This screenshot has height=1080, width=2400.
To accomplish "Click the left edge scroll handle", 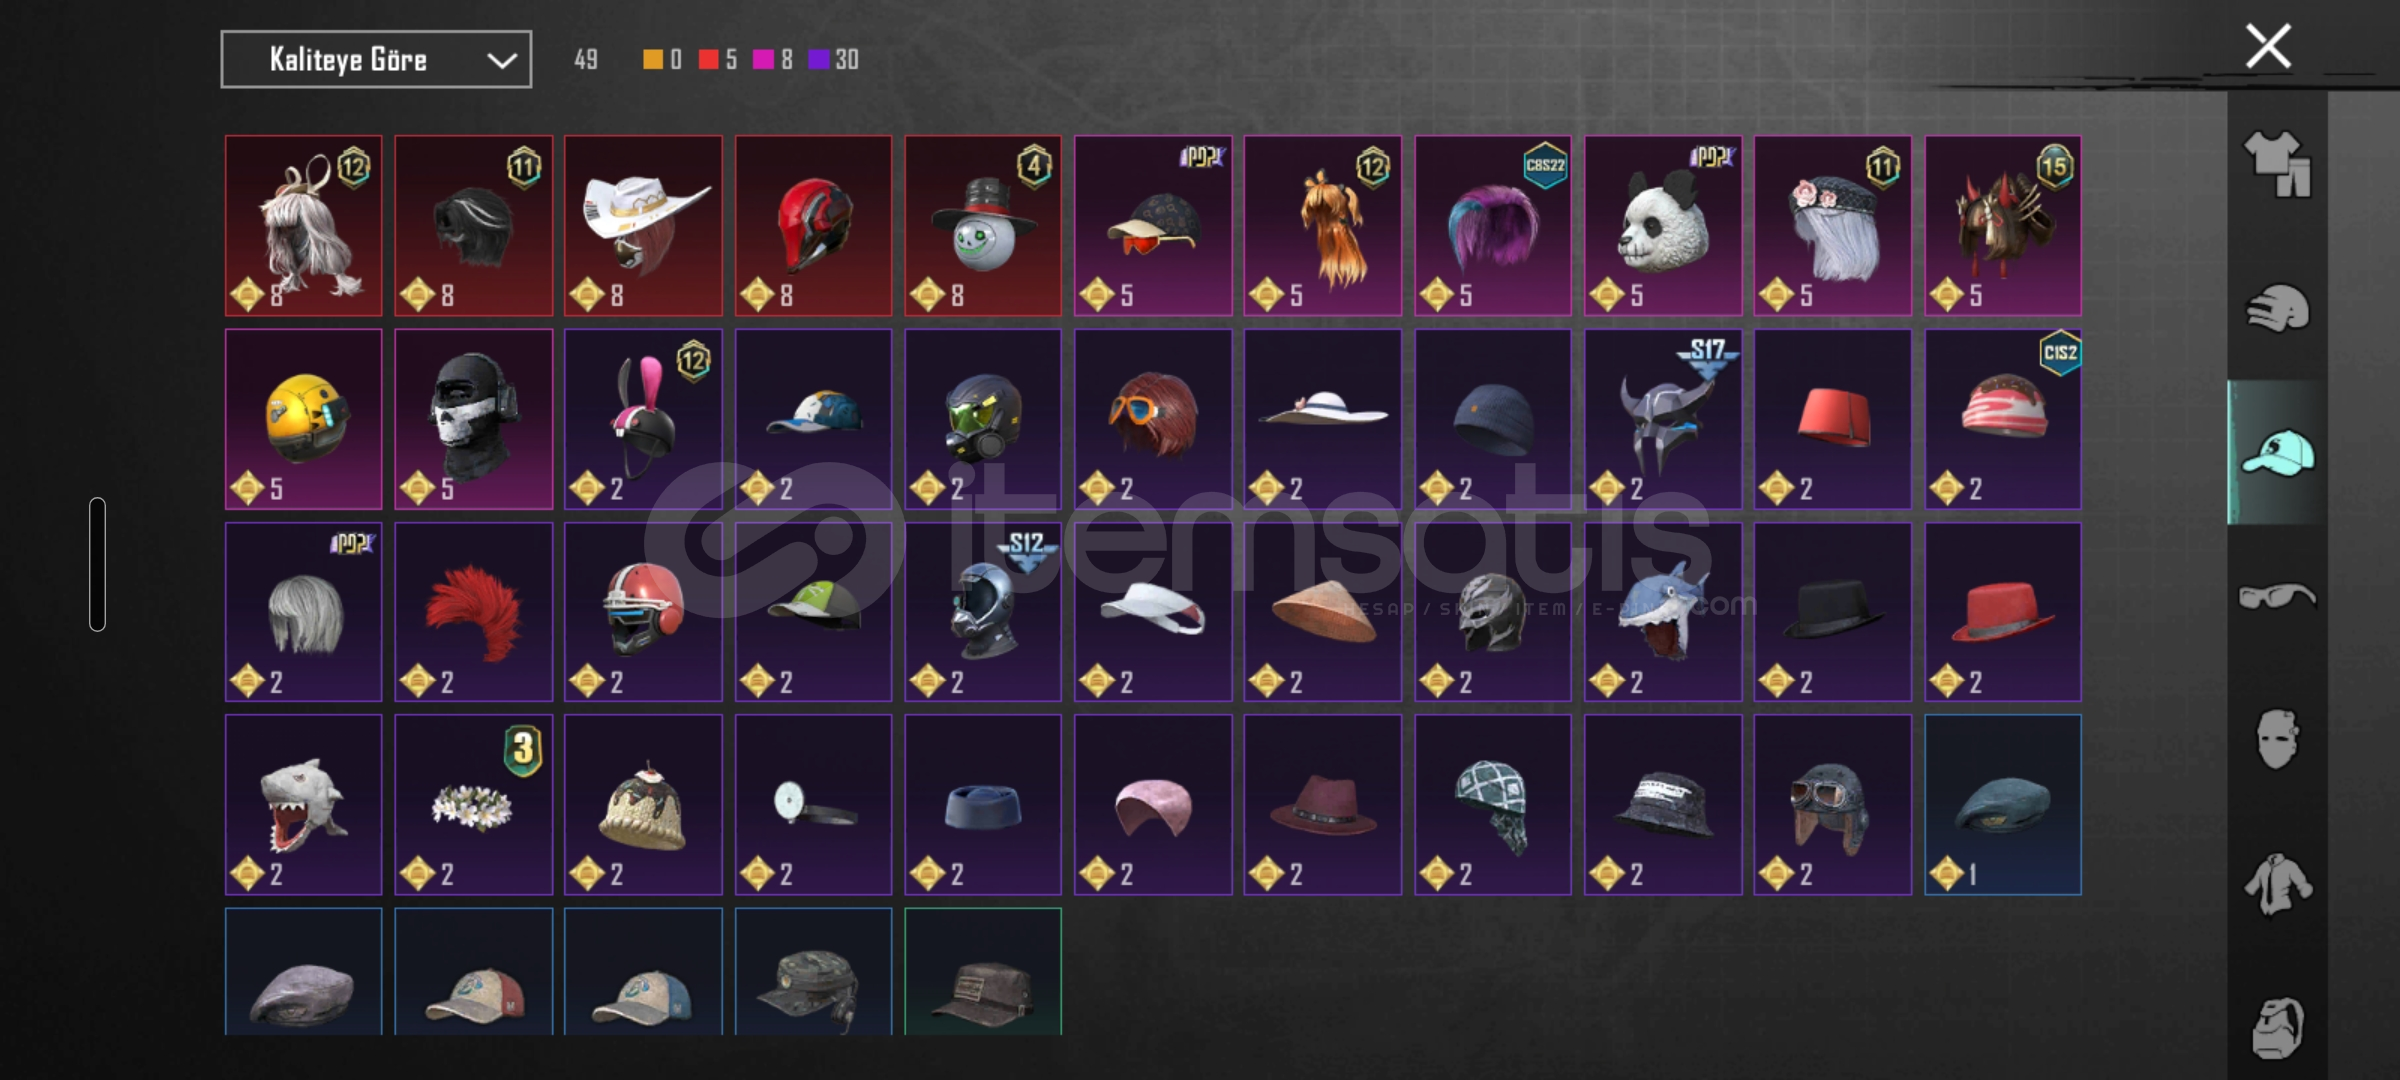I will 97,564.
